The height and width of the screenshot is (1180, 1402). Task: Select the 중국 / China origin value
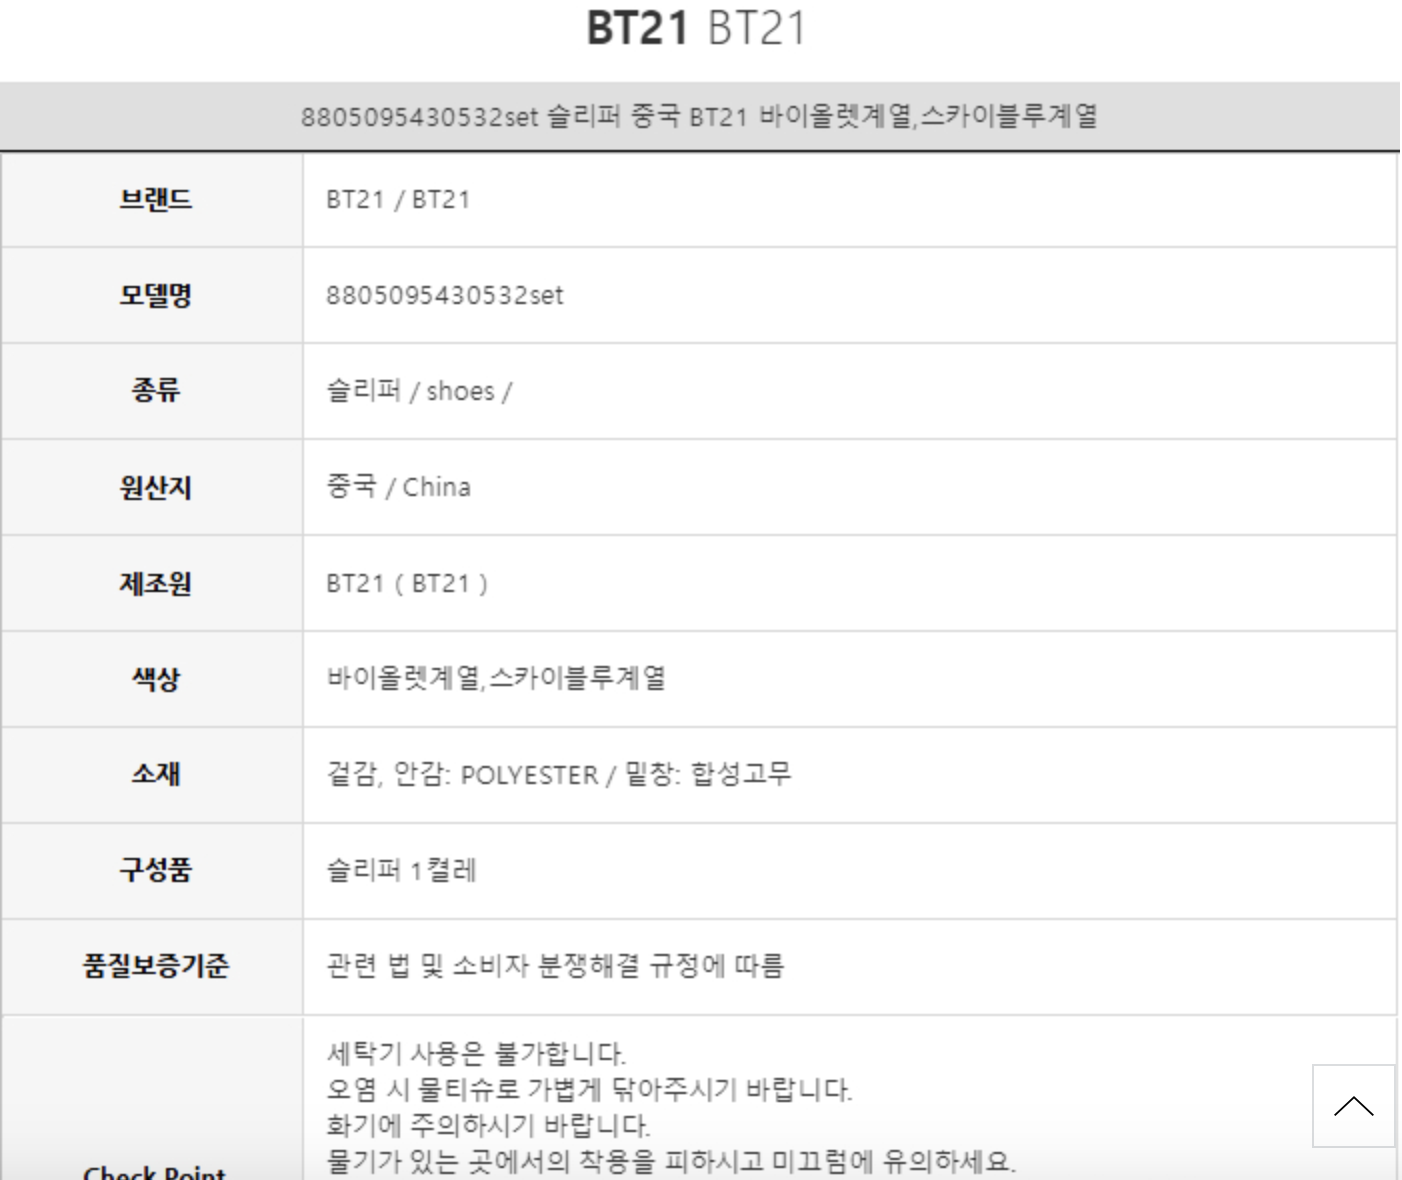[398, 487]
